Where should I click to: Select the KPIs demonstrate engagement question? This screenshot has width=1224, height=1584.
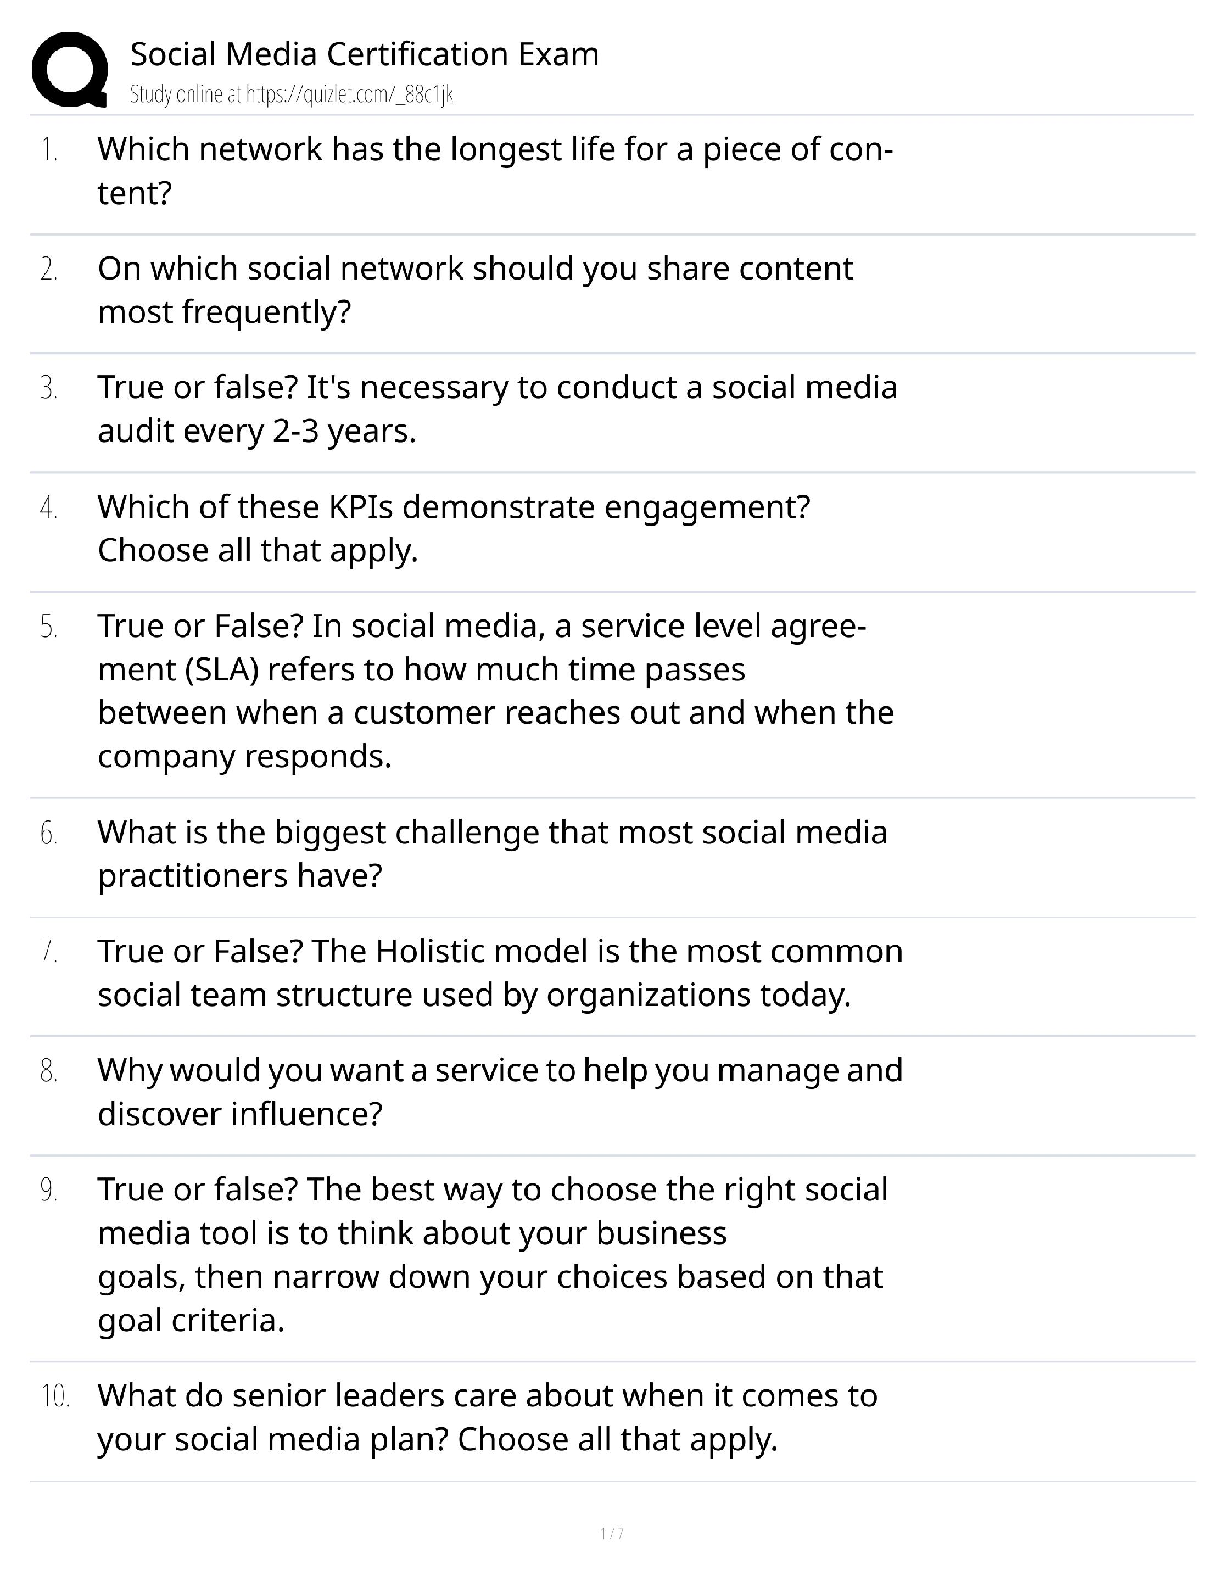pos(453,528)
